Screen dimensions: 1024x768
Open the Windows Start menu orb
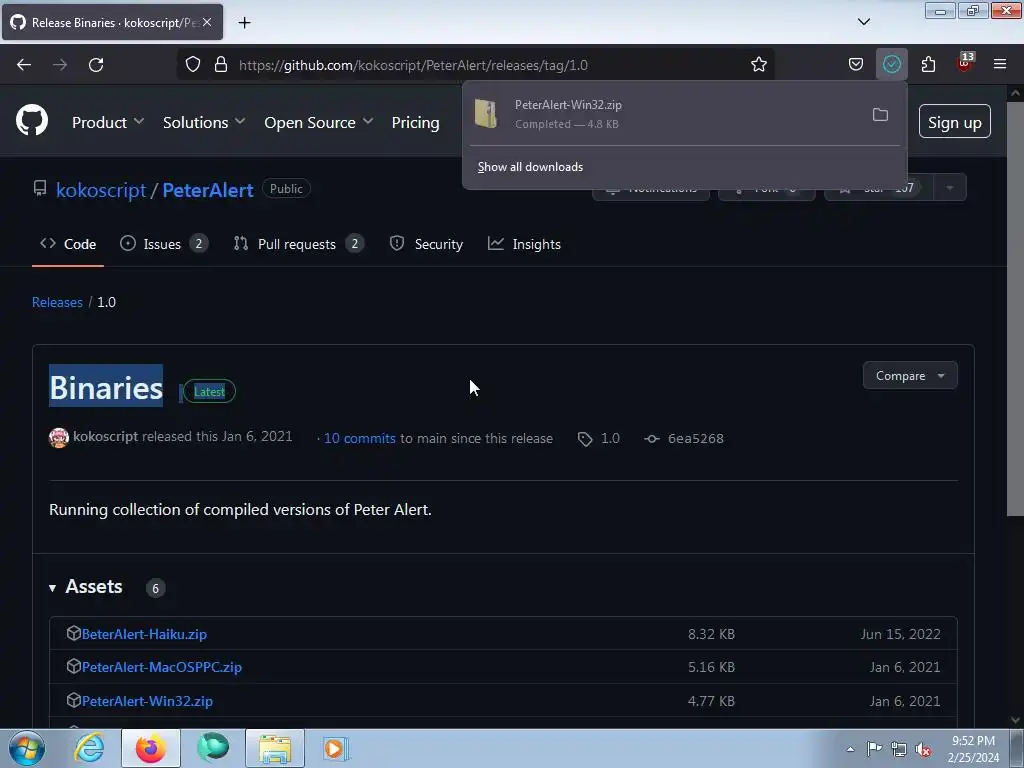pyautogui.click(x=26, y=748)
